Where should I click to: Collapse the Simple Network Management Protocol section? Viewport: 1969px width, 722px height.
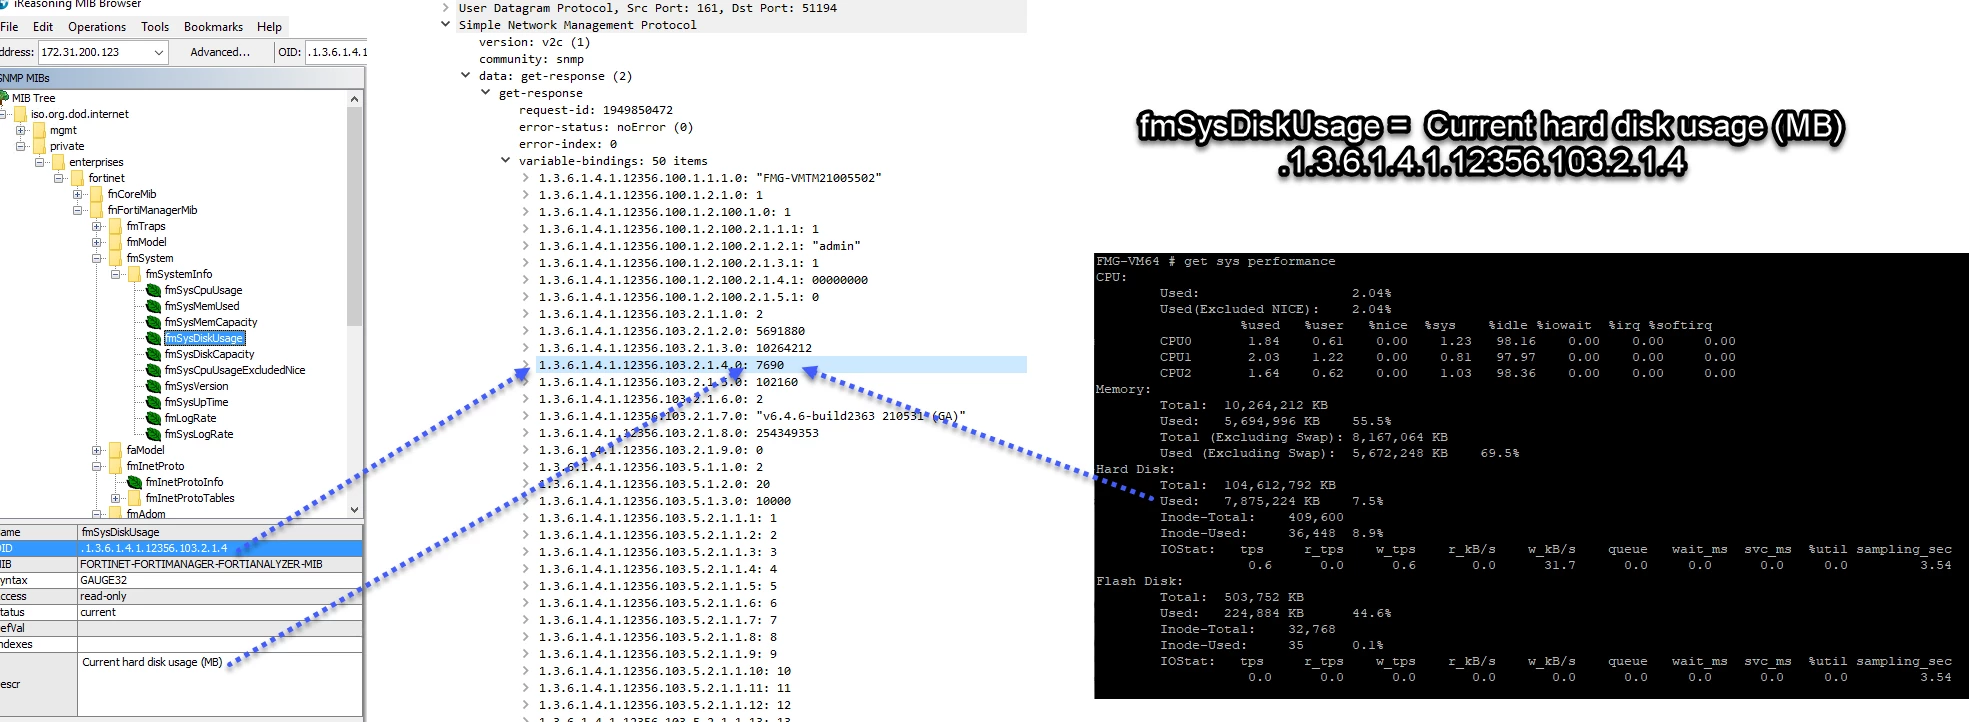point(446,25)
